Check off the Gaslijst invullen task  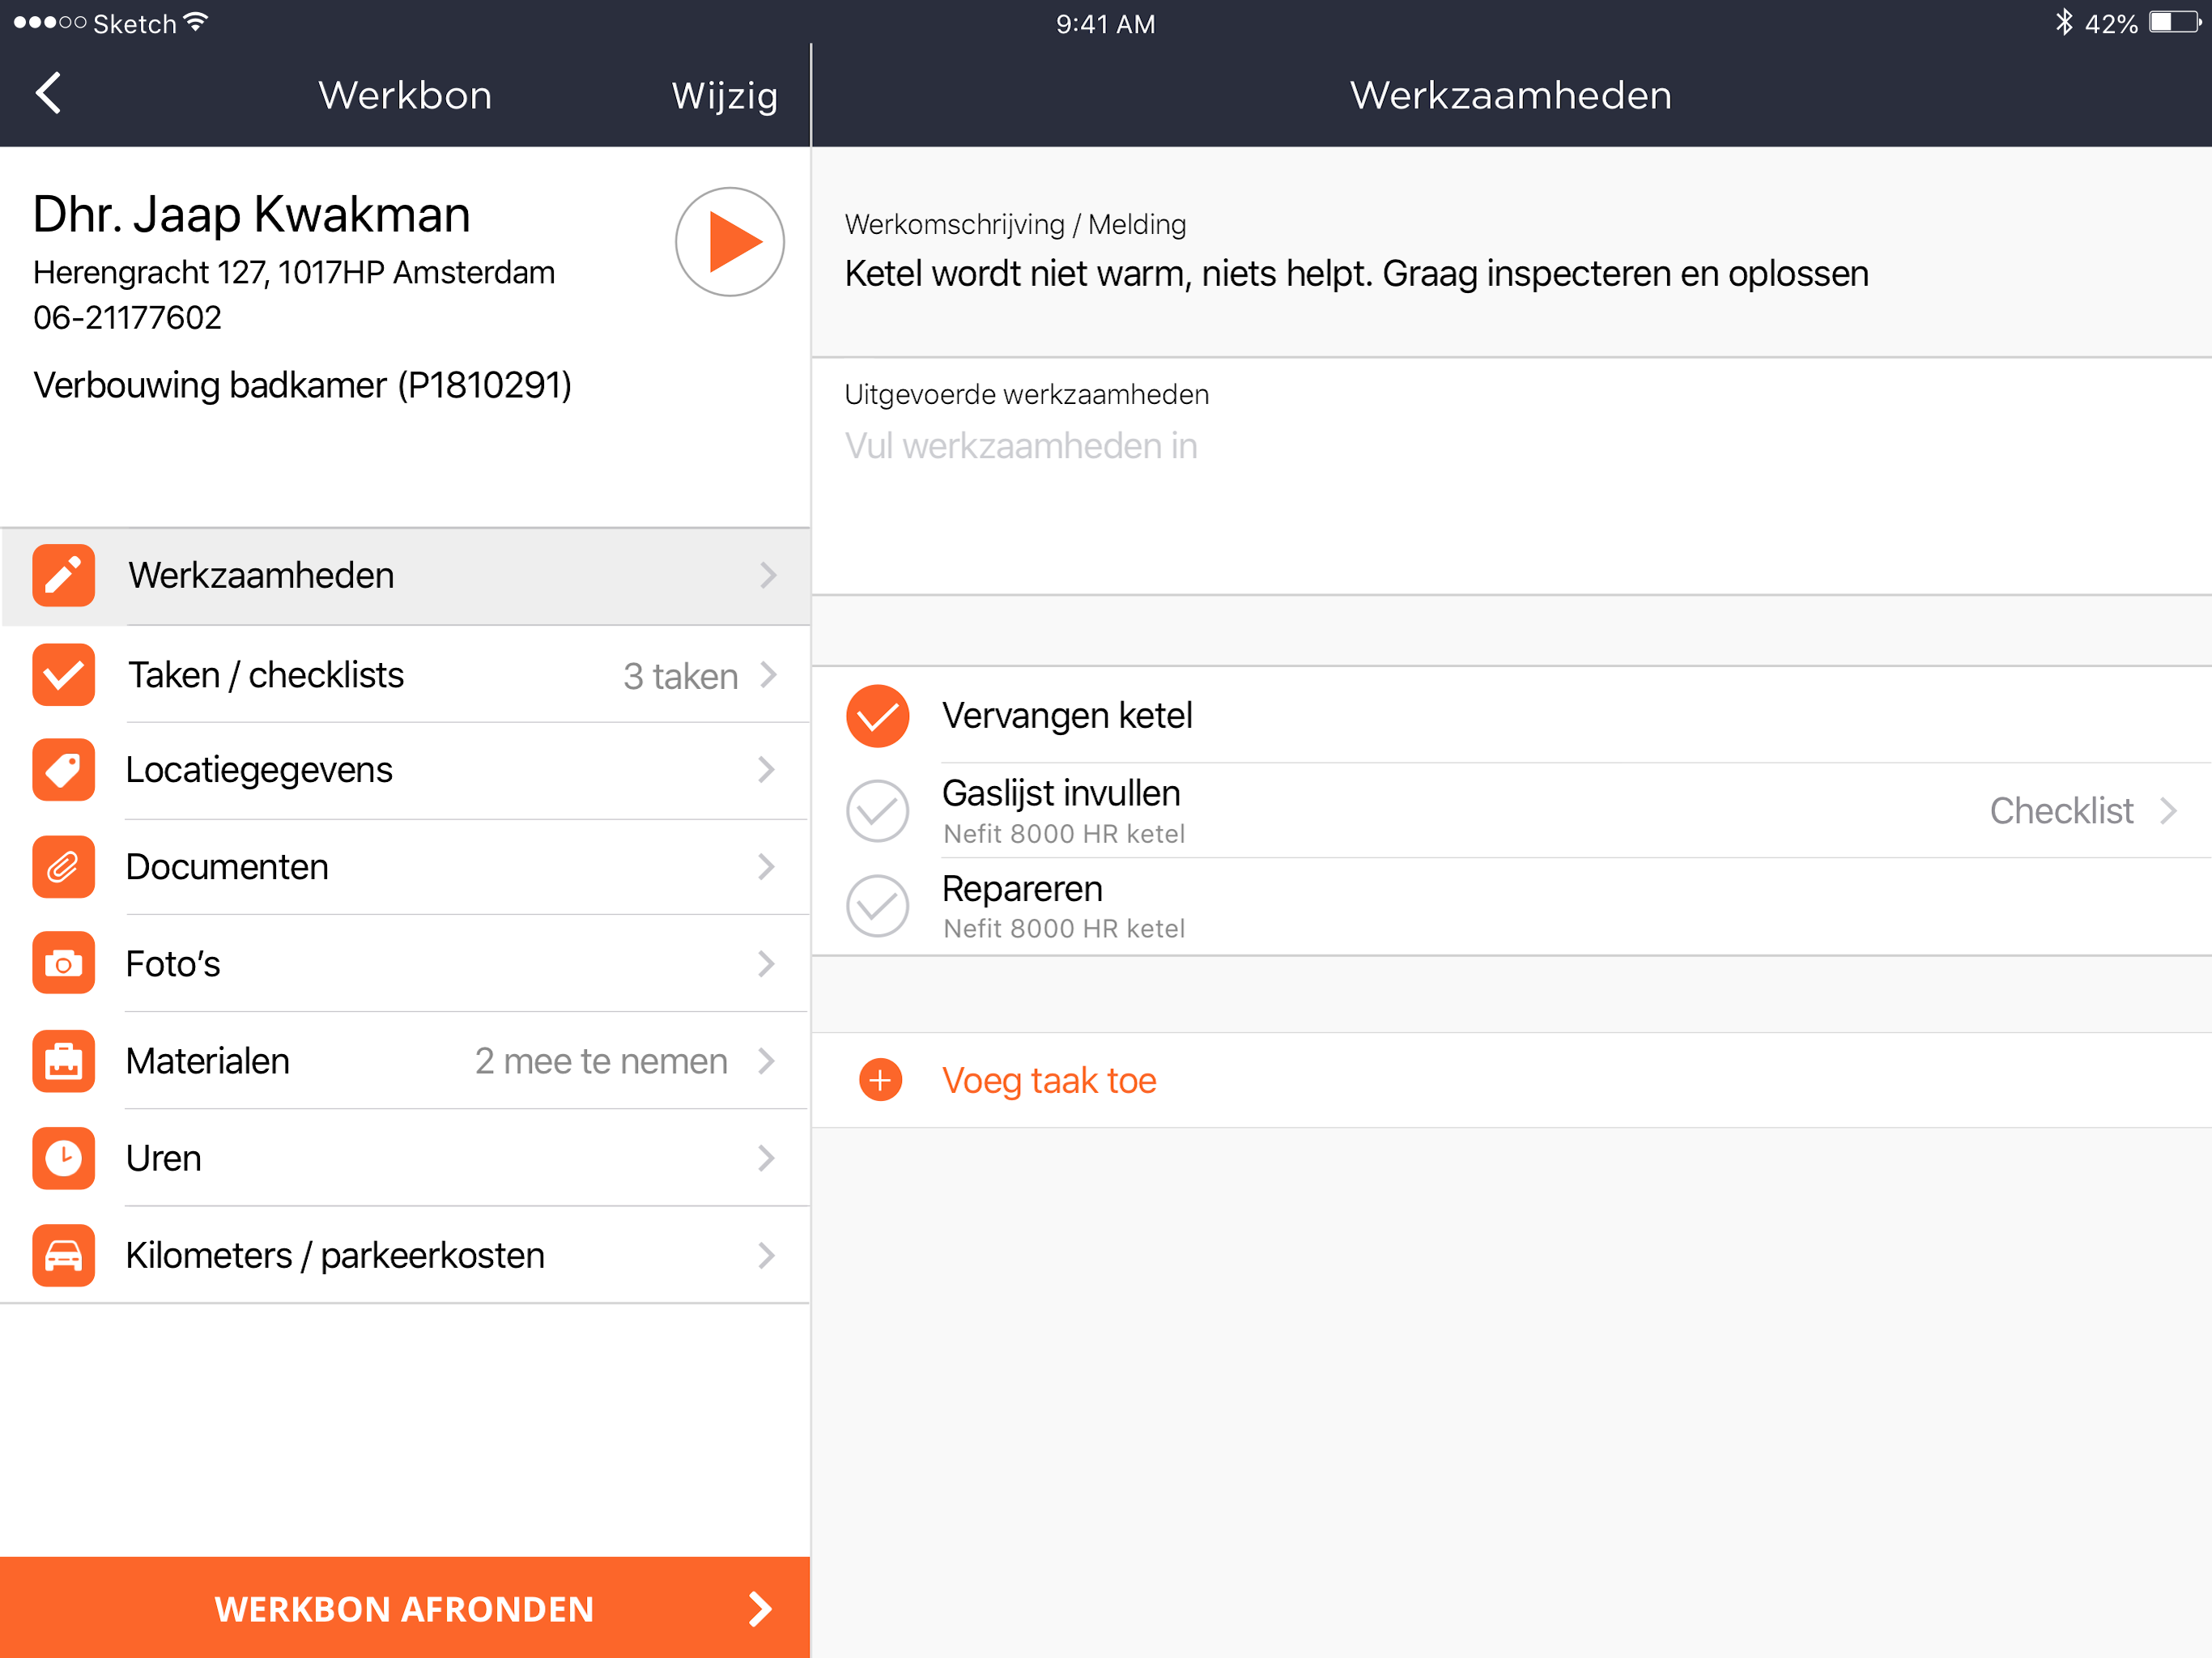pyautogui.click(x=877, y=810)
